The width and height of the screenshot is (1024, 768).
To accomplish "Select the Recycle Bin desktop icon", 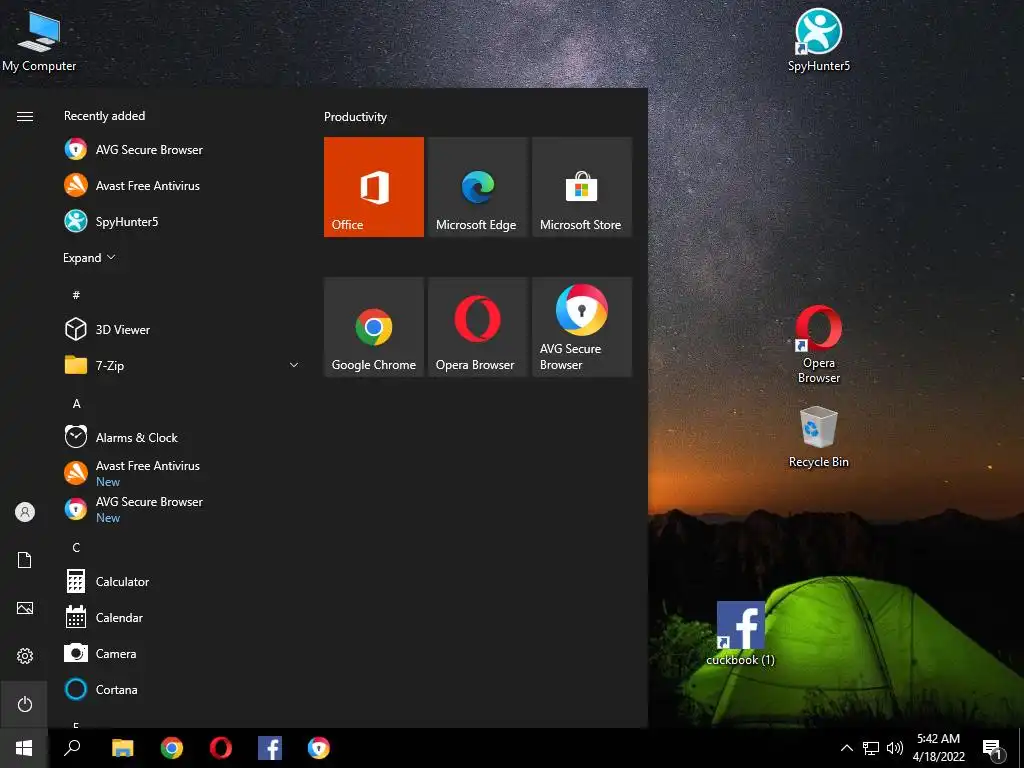I will click(x=818, y=437).
